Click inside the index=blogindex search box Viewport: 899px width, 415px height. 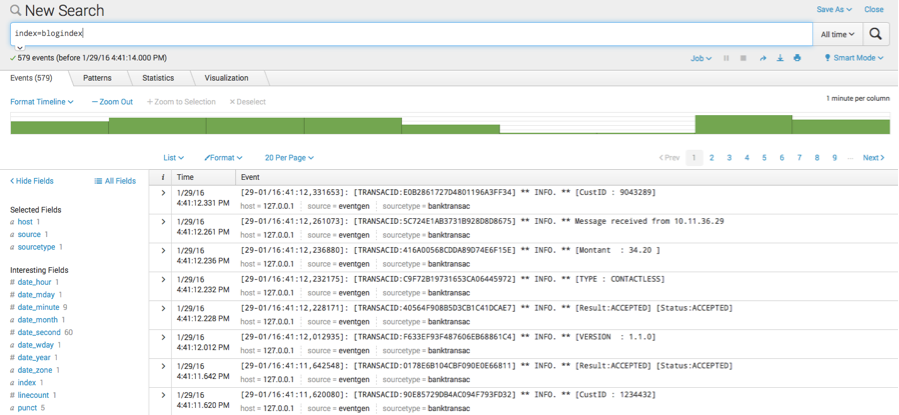click(x=411, y=34)
